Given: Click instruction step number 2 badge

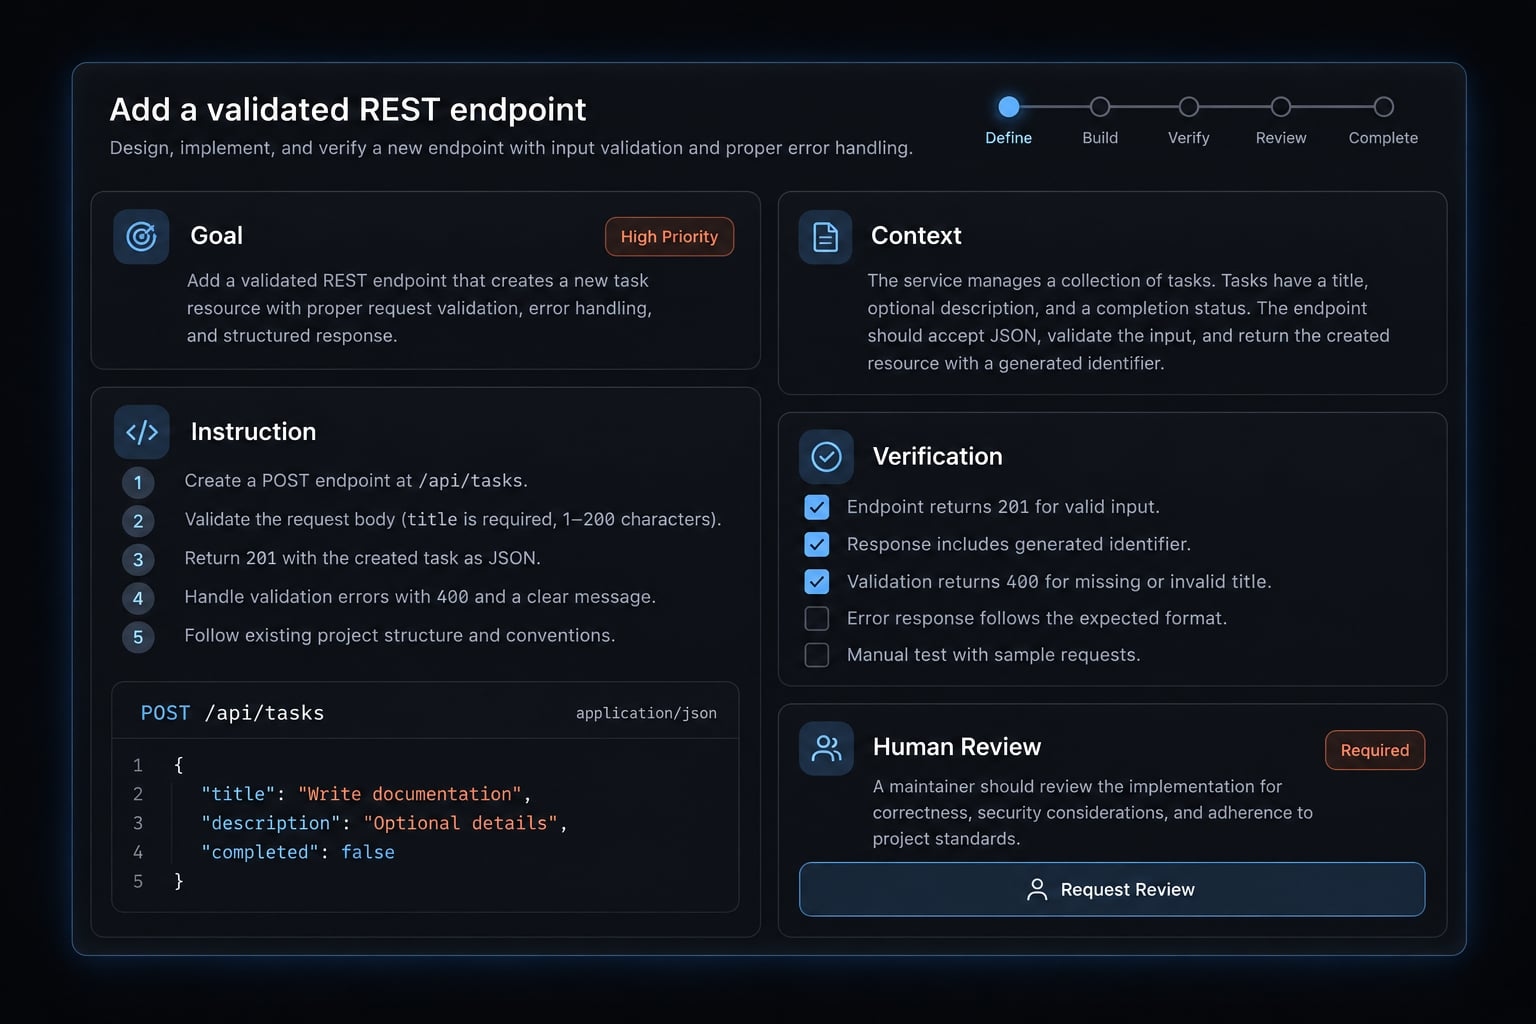Looking at the screenshot, I should point(138,521).
